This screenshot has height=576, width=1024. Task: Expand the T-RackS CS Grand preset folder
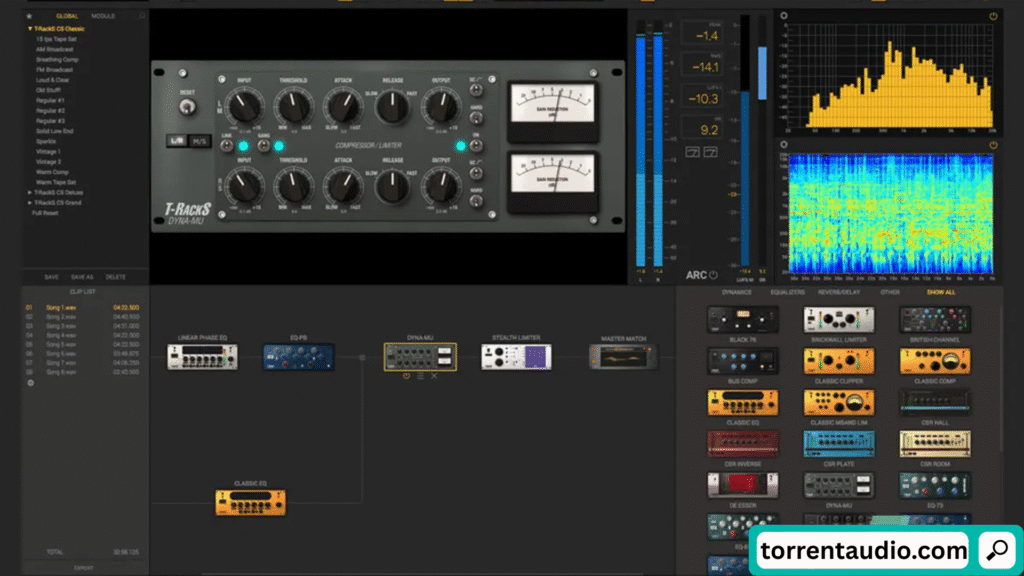pos(30,203)
